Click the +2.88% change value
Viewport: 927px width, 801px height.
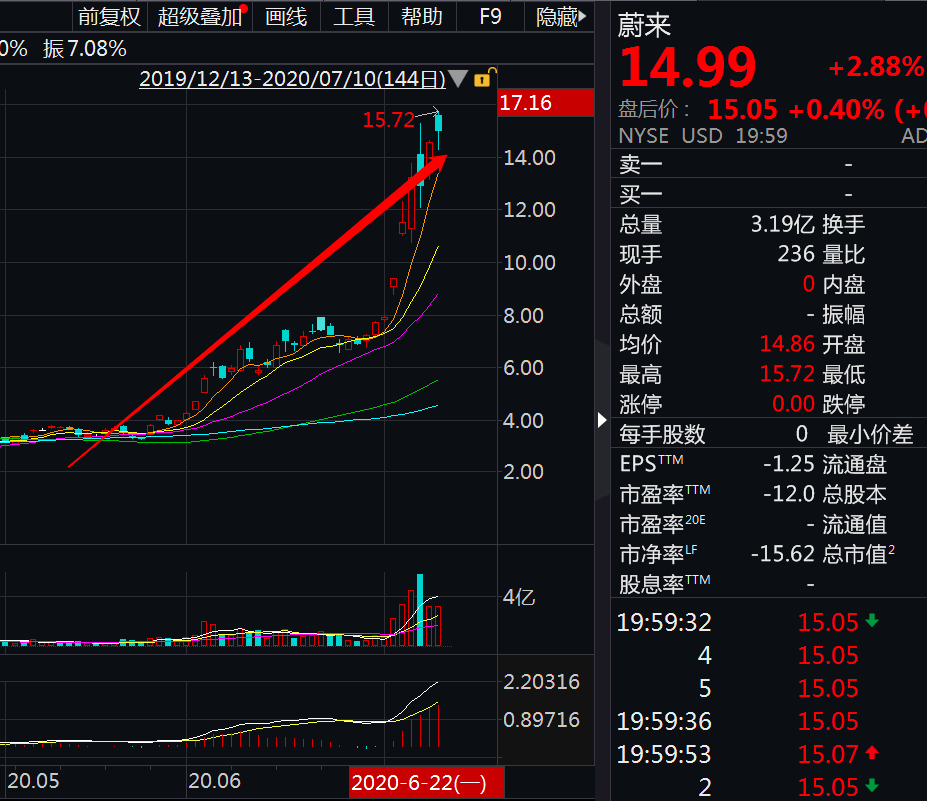[877, 67]
